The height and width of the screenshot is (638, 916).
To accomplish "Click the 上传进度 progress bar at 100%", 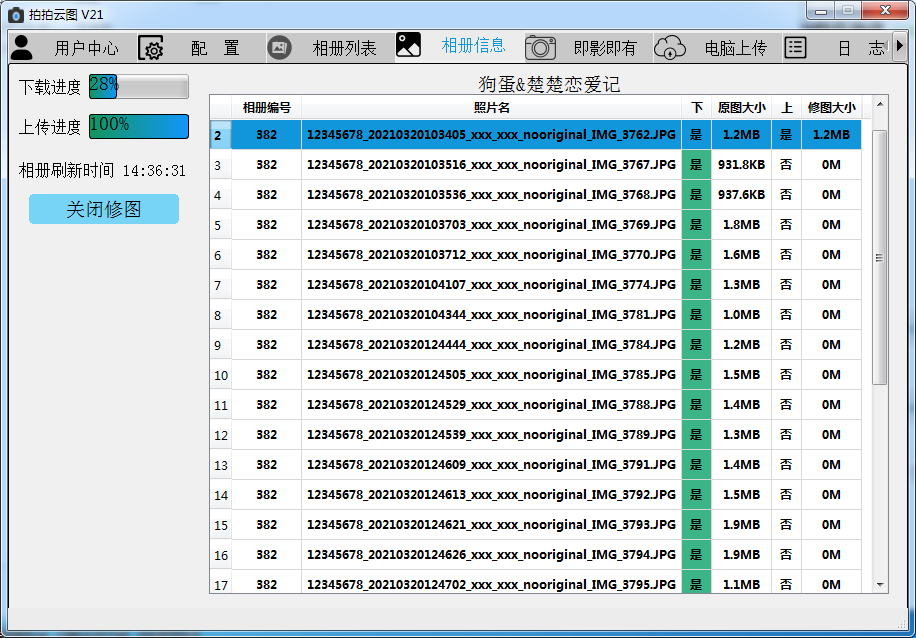I will tap(138, 126).
